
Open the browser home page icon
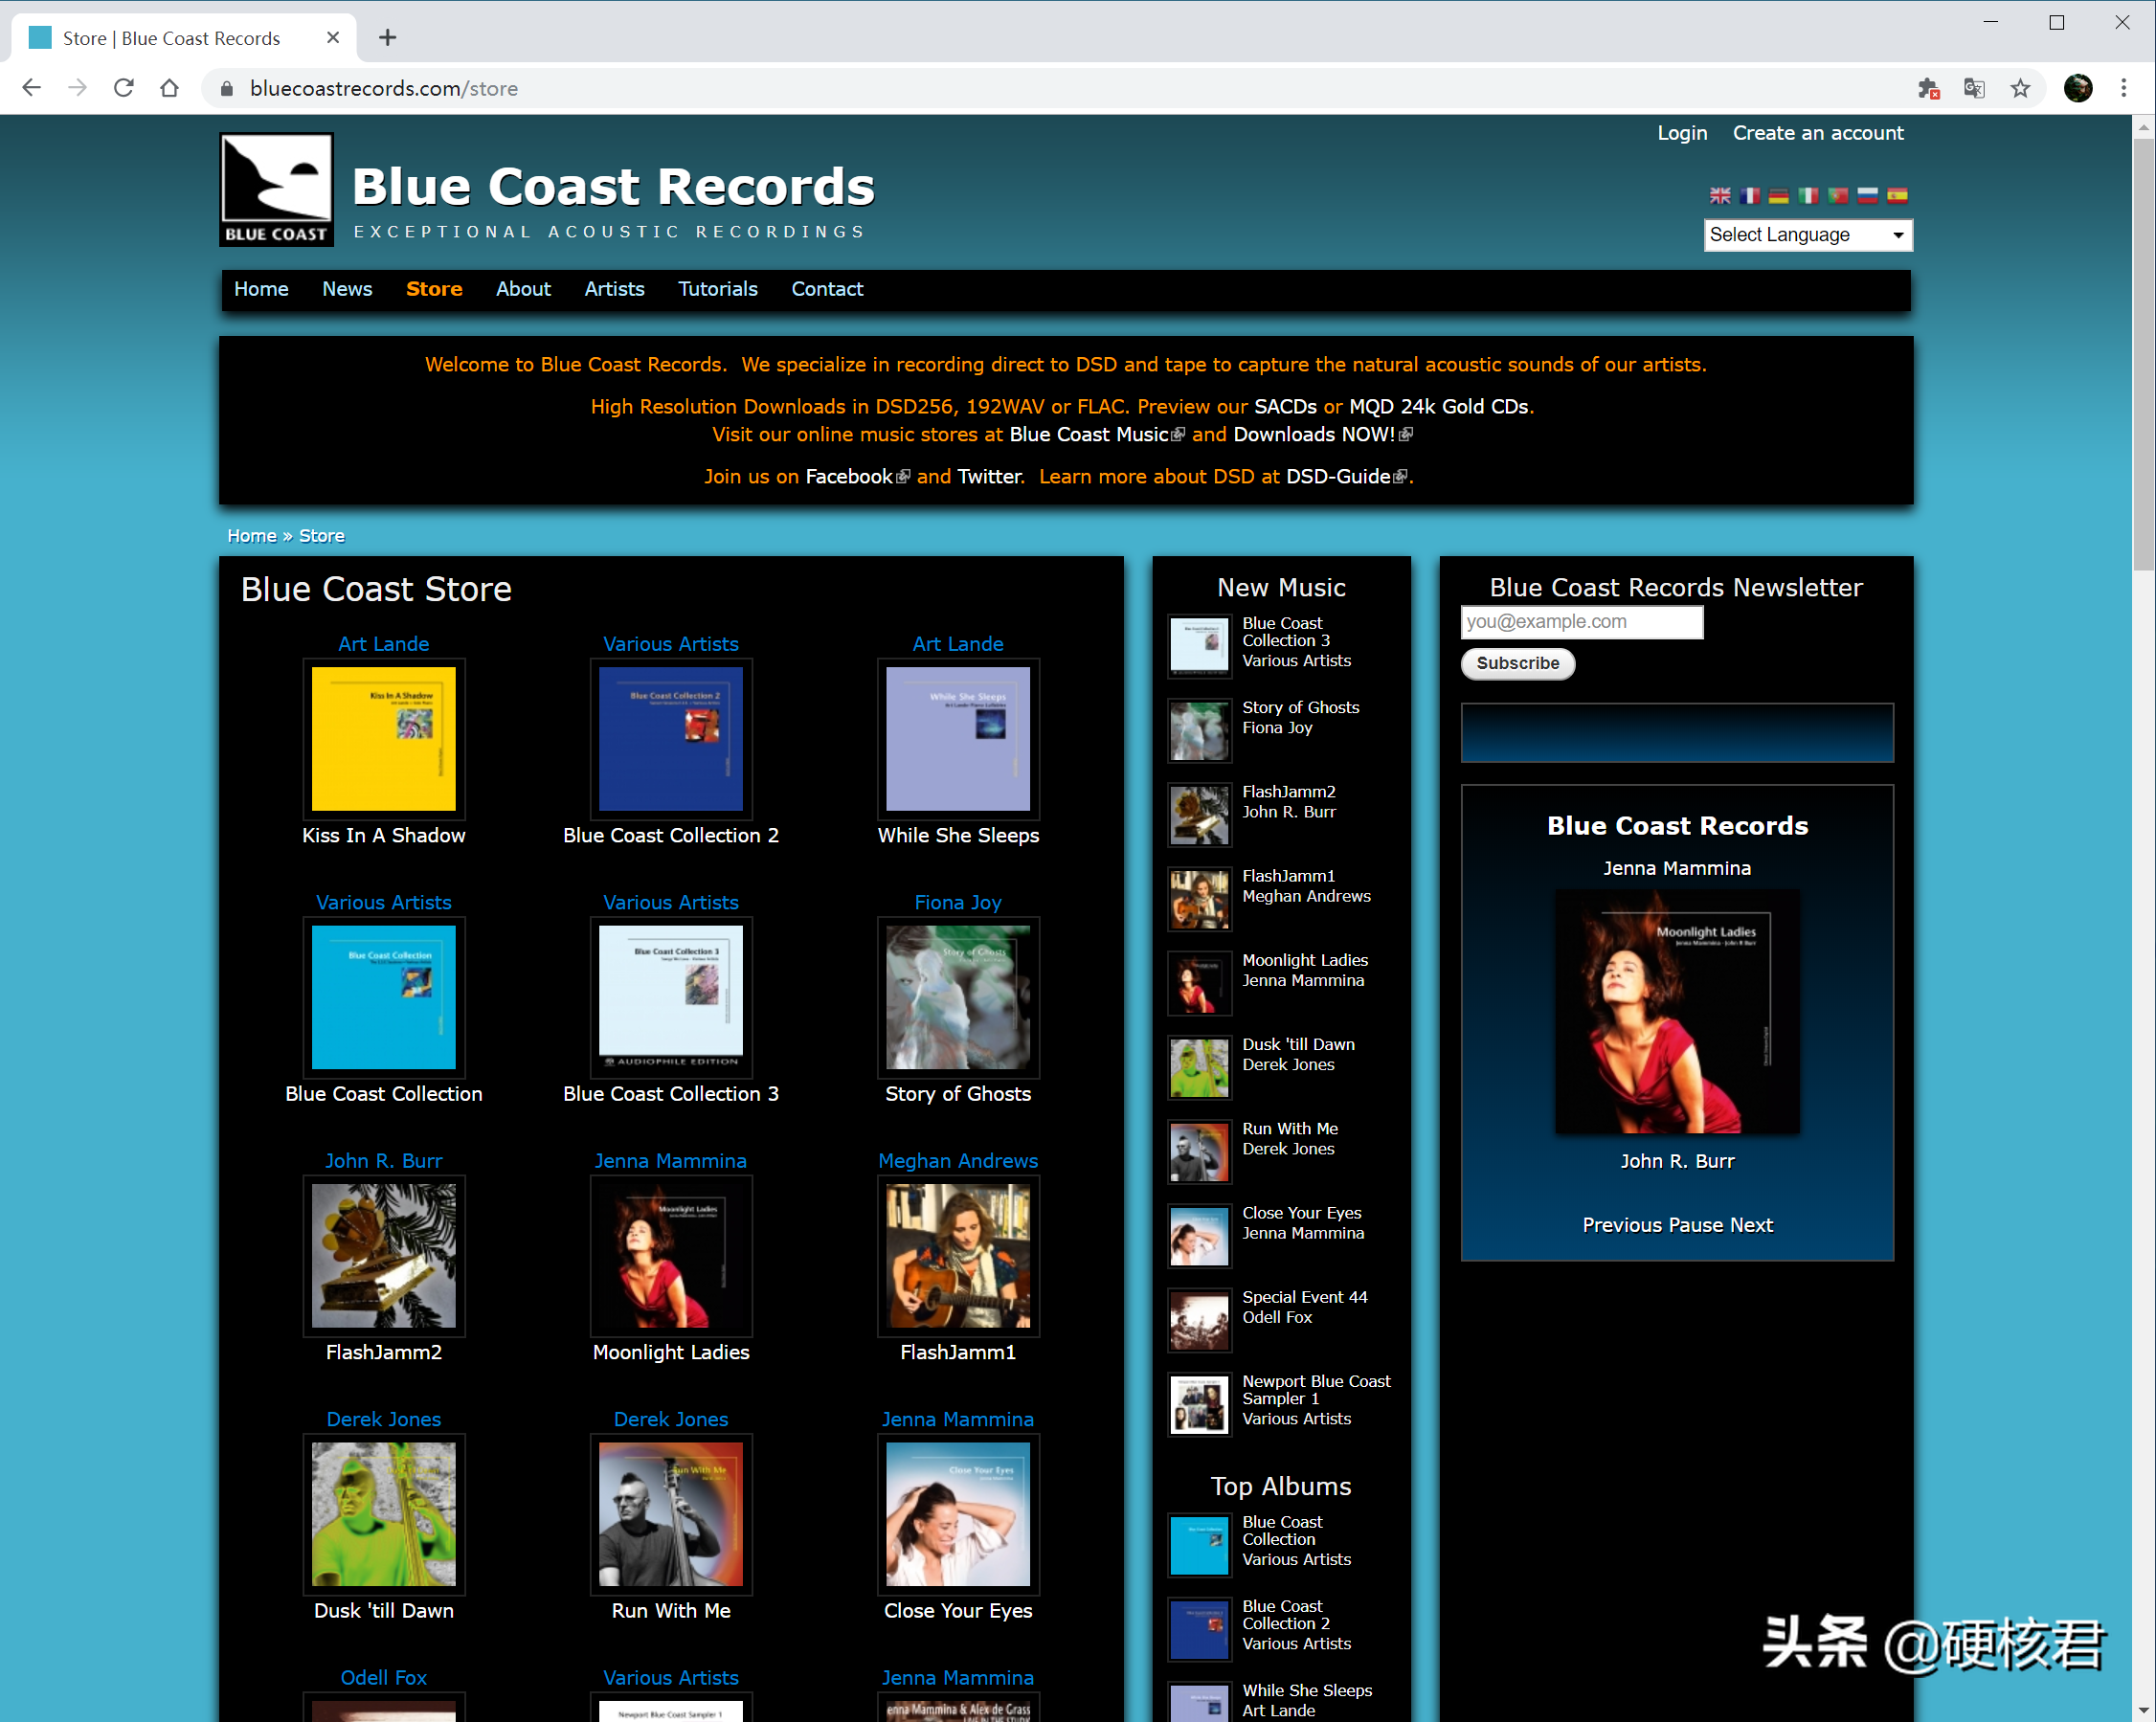(170, 88)
